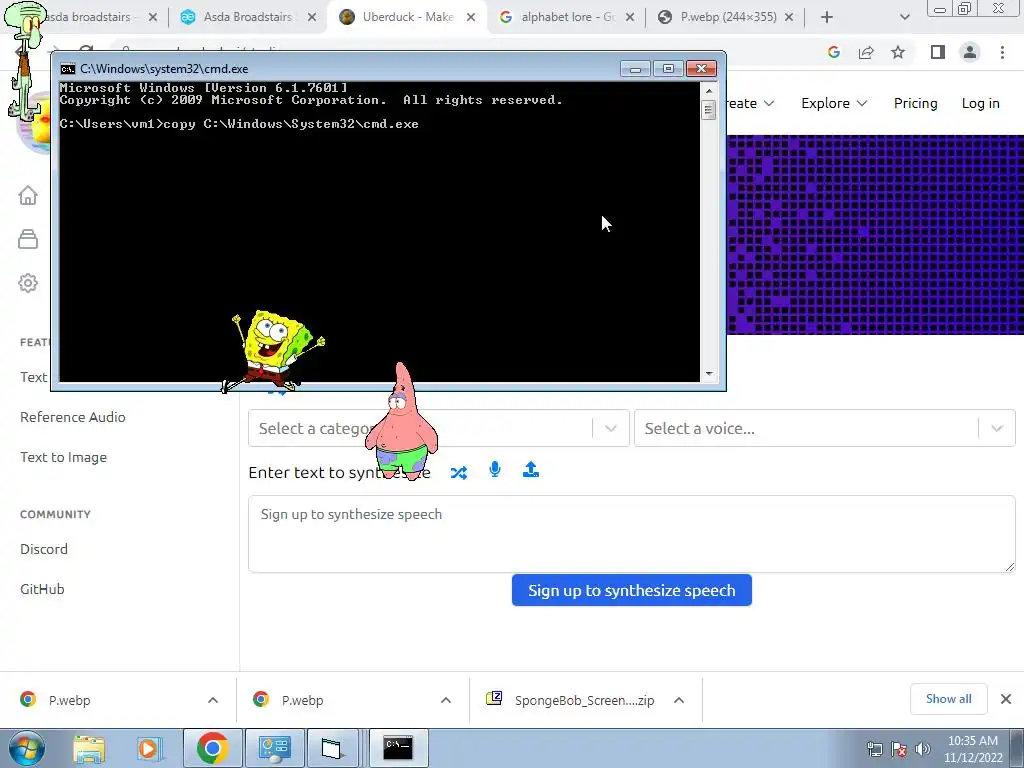Switch to P.webp (244×355) tab

pyautogui.click(x=728, y=17)
